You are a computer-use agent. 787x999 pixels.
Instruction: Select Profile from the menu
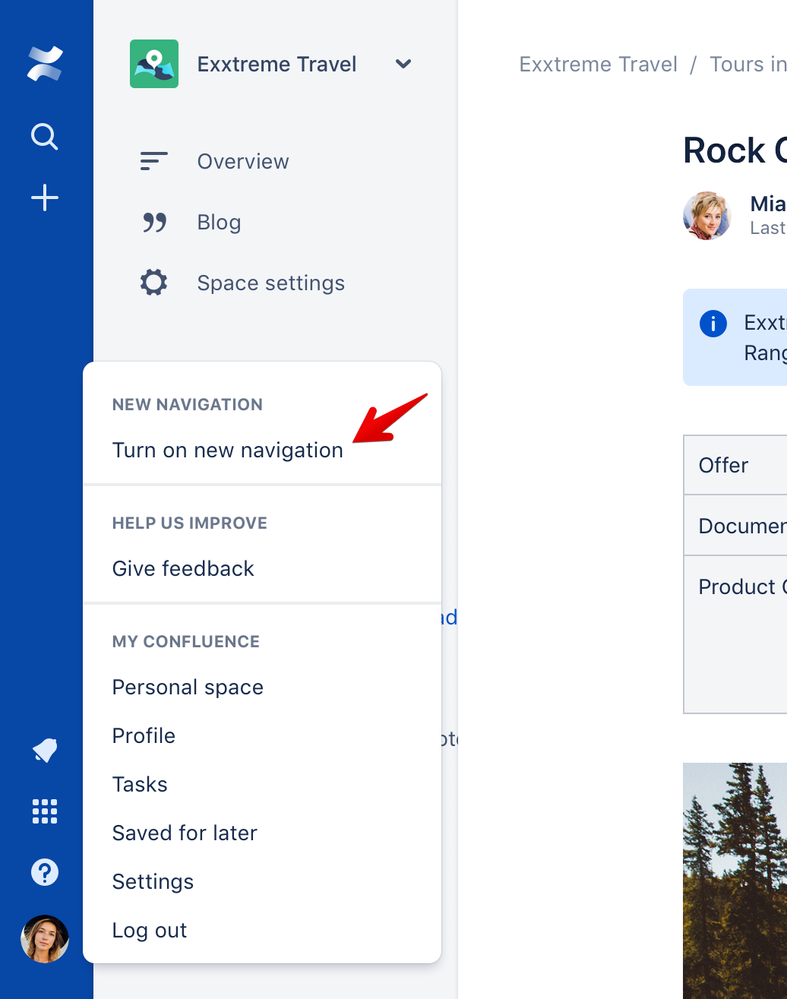[x=143, y=735]
